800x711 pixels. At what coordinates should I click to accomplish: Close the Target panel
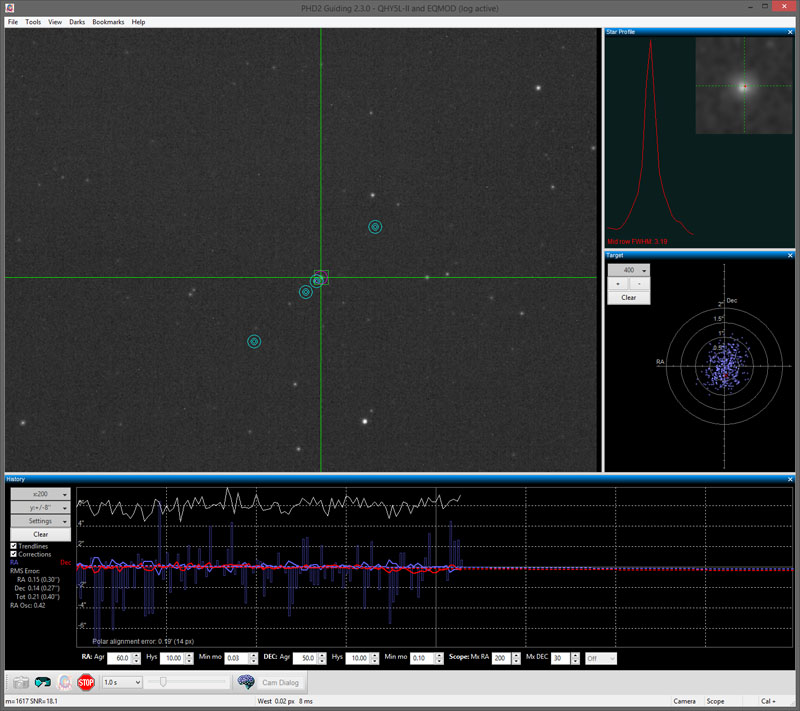point(790,255)
